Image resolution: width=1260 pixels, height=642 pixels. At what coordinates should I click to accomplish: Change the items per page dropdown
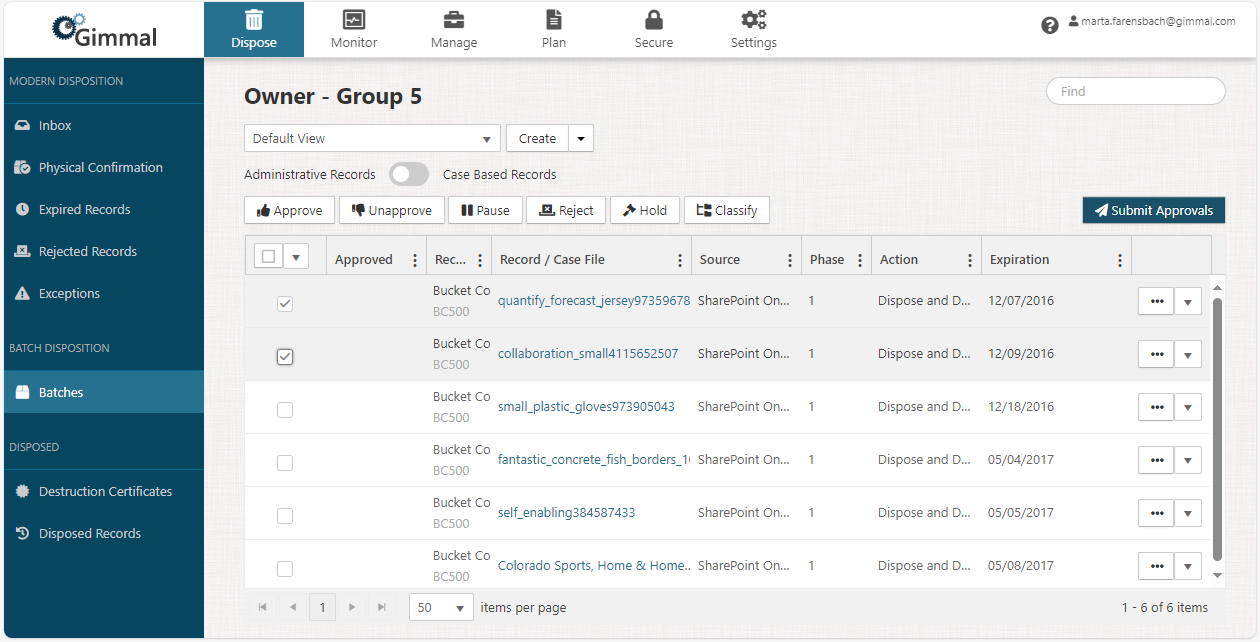coord(441,608)
